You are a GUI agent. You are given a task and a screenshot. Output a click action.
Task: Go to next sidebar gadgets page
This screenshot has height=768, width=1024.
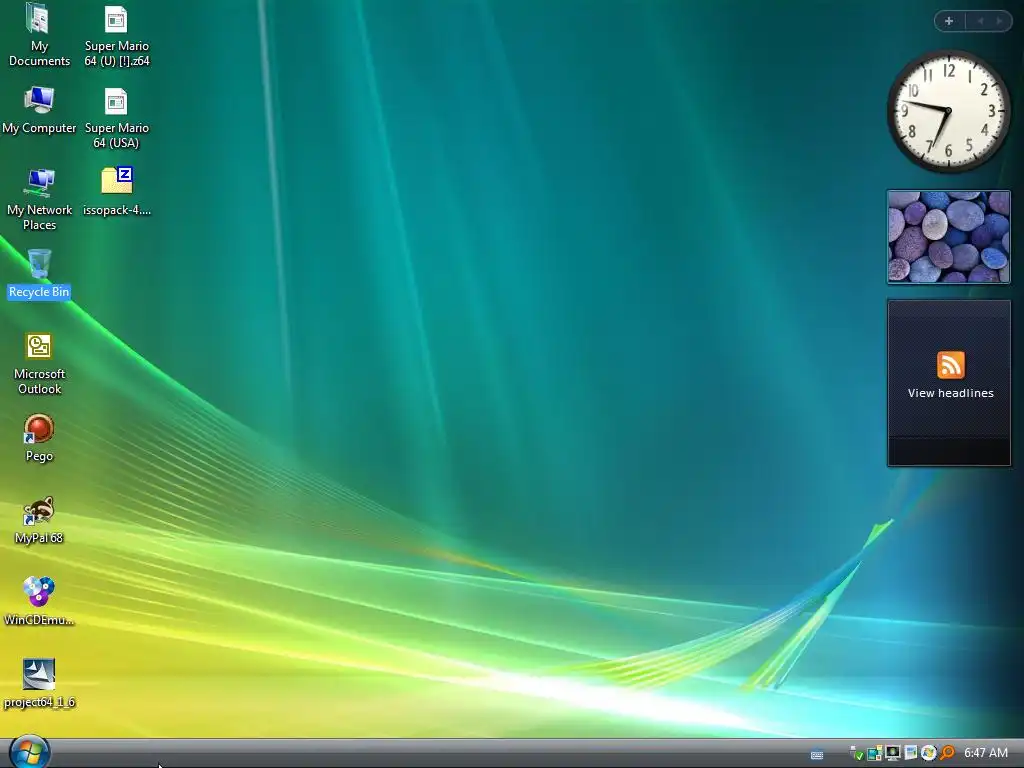tap(999, 21)
